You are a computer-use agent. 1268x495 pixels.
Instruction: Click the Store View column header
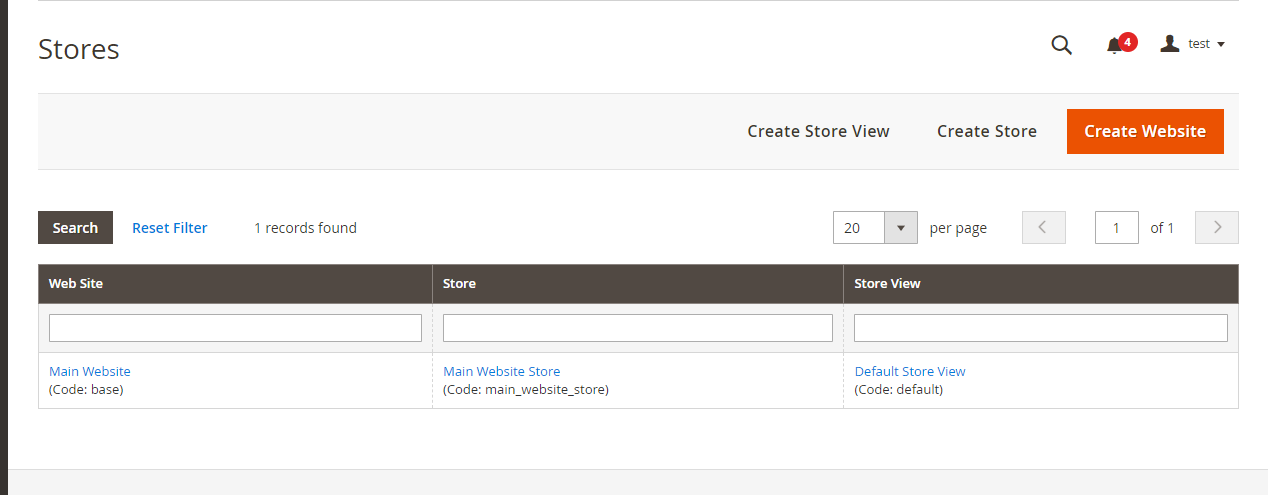pyautogui.click(x=1041, y=284)
